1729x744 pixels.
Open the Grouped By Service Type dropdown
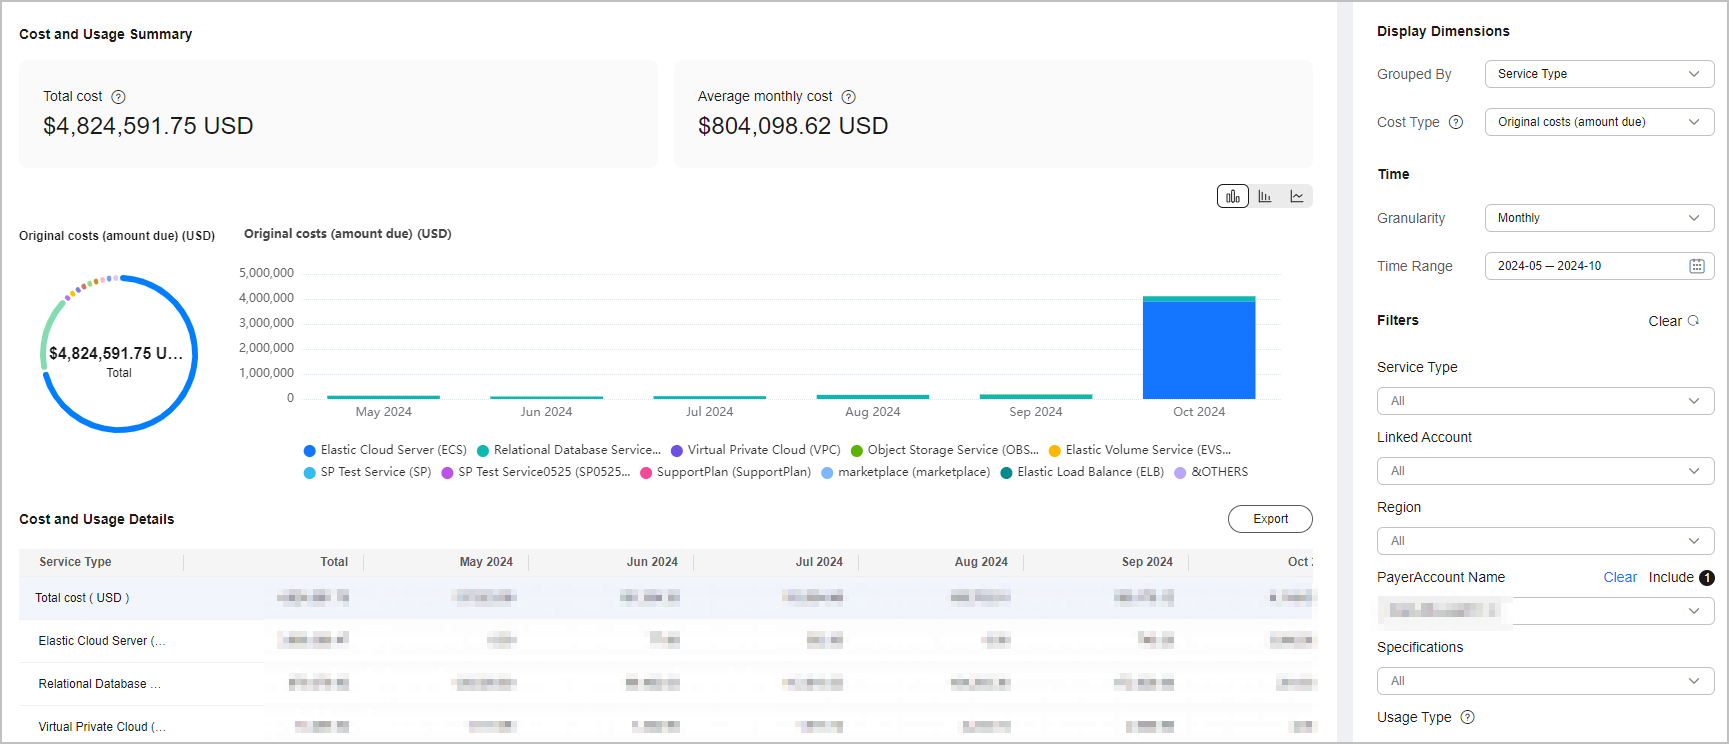[1598, 74]
